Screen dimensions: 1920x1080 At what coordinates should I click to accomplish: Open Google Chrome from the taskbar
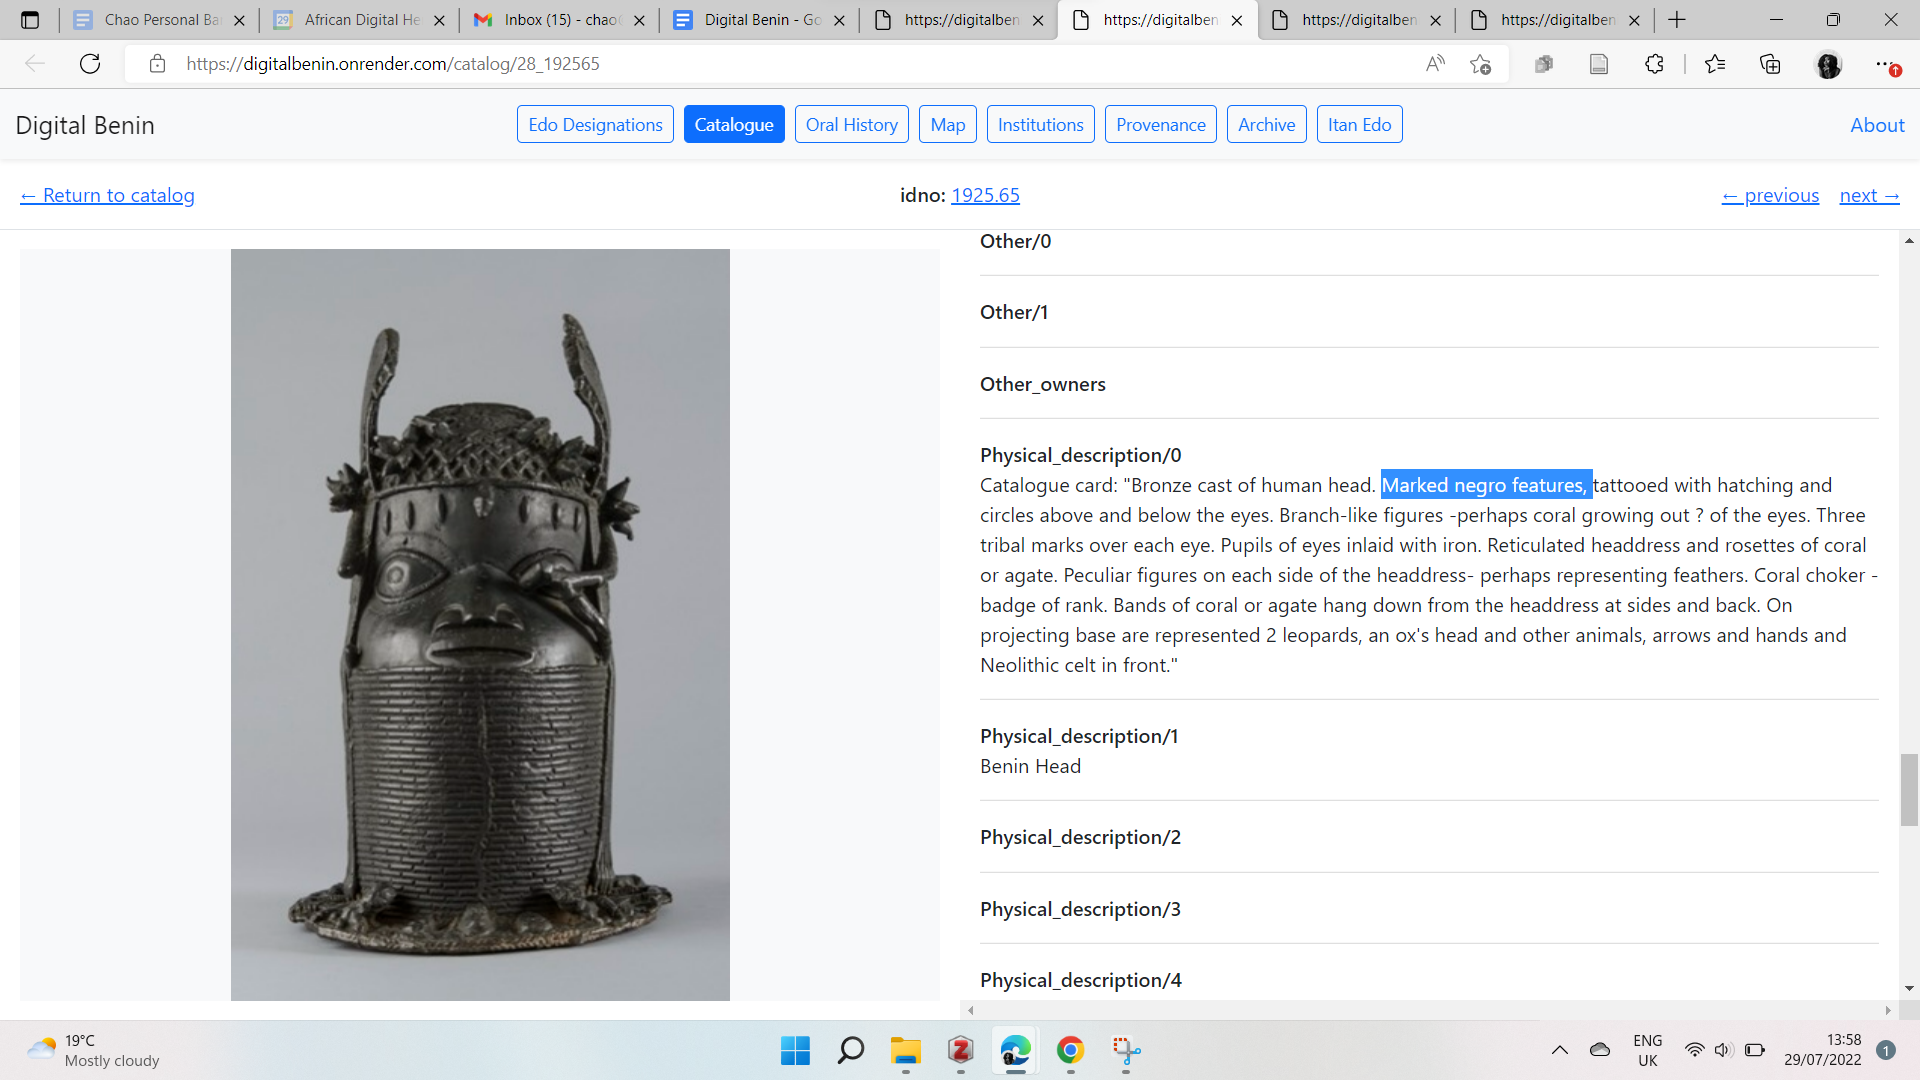(1071, 1050)
